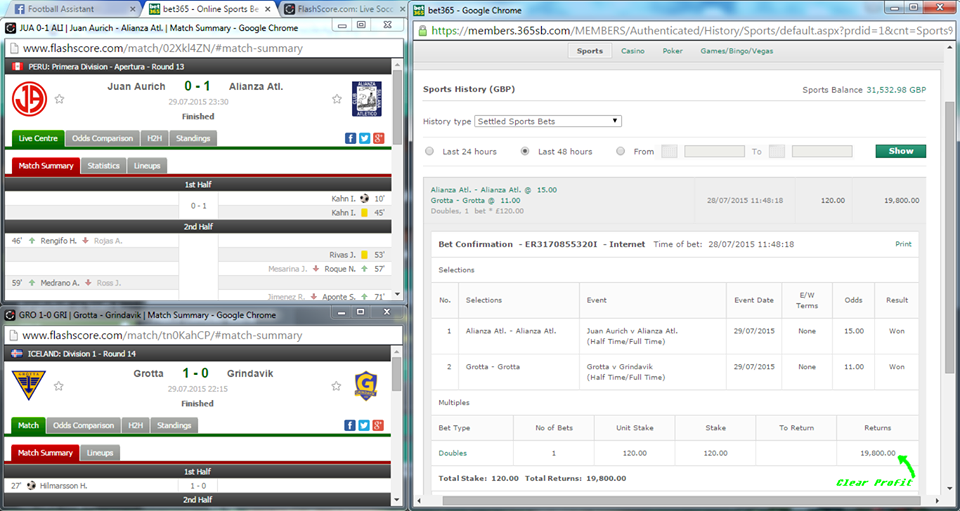960x511 pixels.
Task: Open the Poker tab in bet365 history
Action: click(x=672, y=51)
